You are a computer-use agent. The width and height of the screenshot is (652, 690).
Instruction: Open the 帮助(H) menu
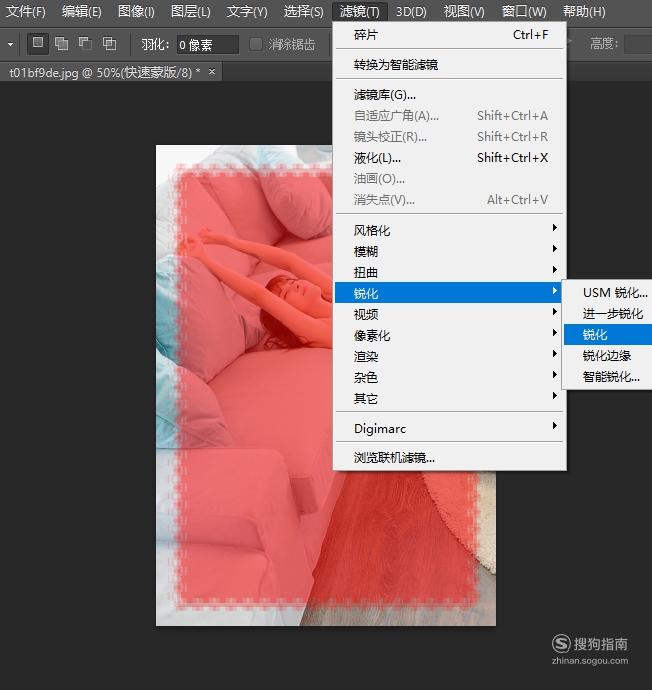click(584, 11)
